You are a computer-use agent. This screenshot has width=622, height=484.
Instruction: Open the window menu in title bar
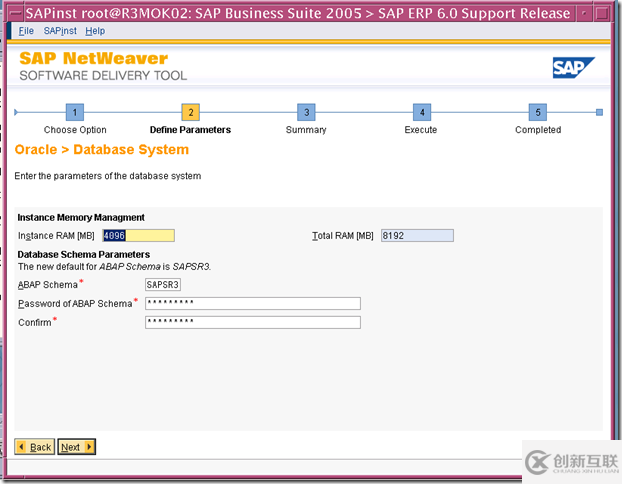[15, 14]
